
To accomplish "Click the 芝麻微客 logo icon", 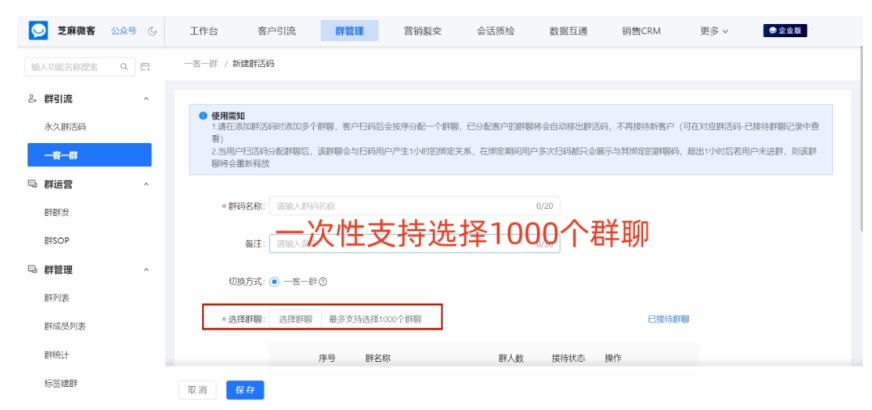I will 38,31.
